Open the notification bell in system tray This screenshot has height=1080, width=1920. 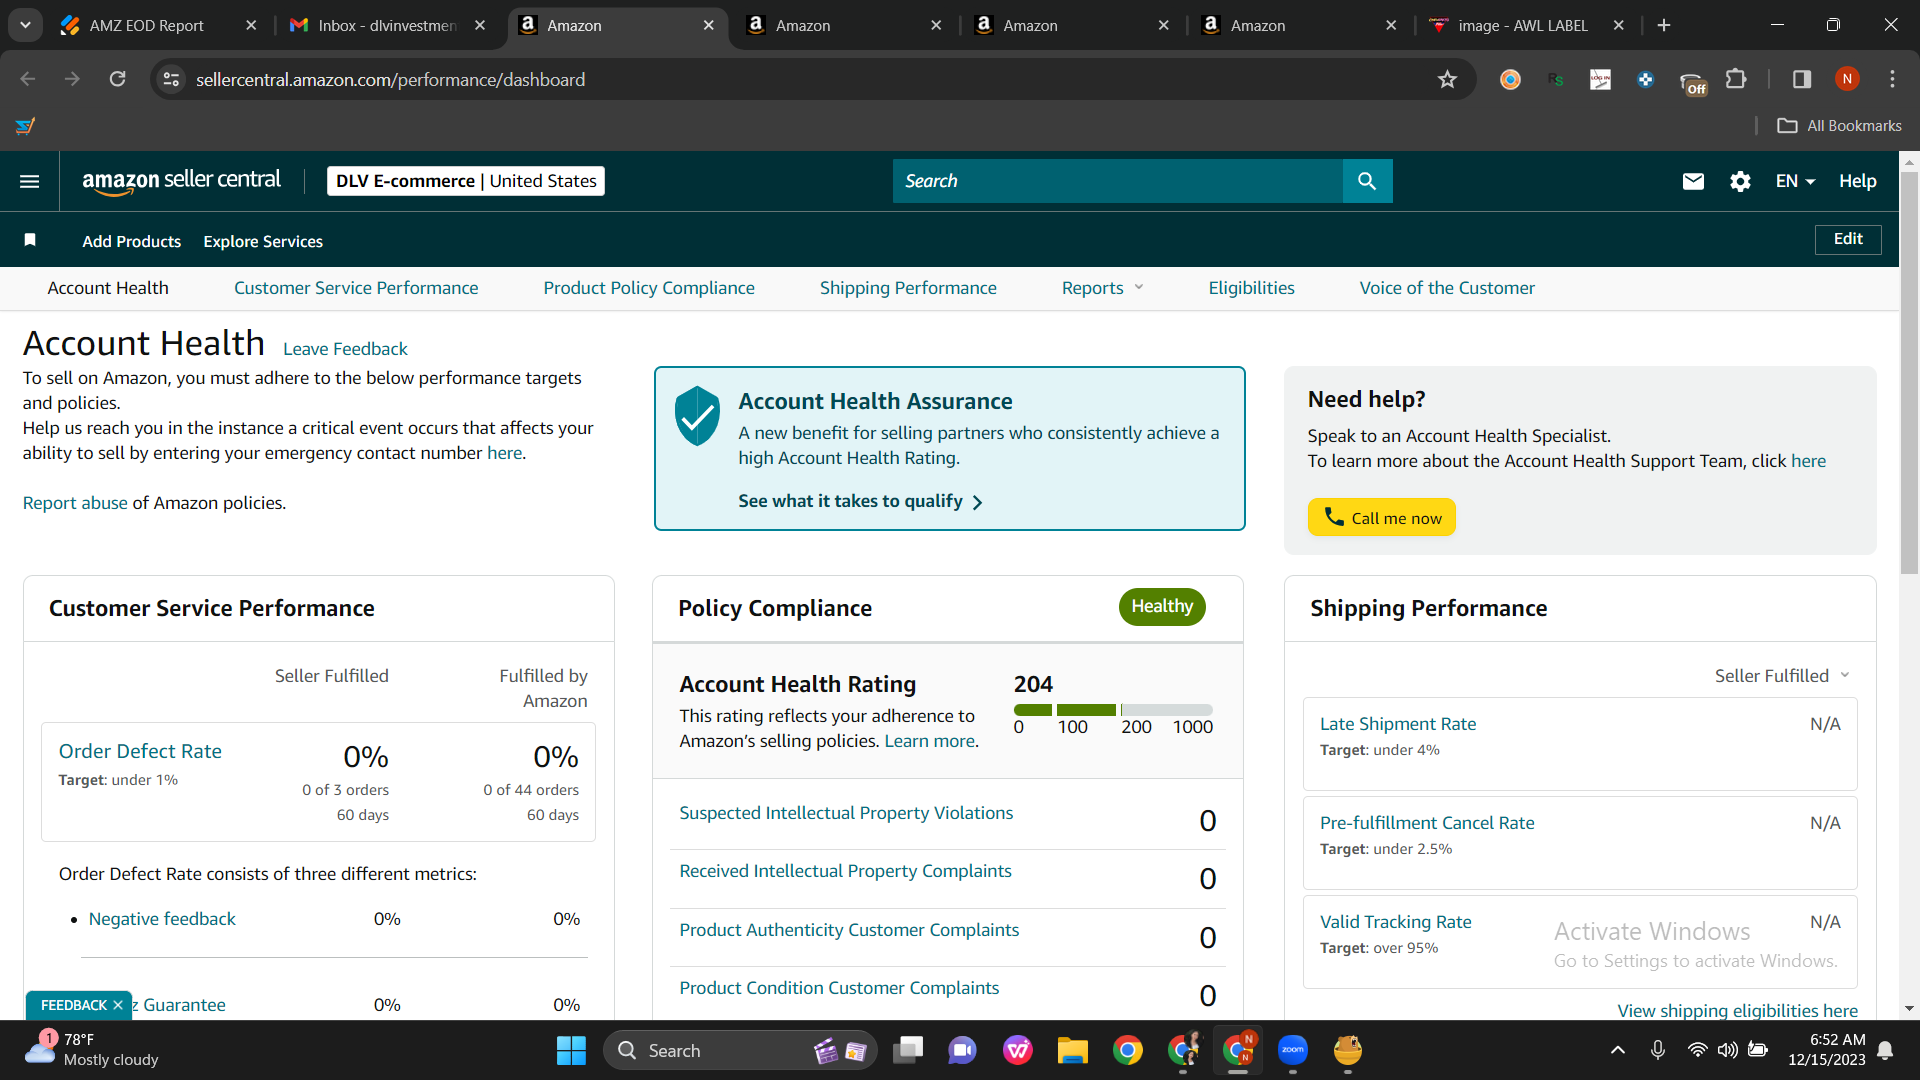pos(1885,1050)
